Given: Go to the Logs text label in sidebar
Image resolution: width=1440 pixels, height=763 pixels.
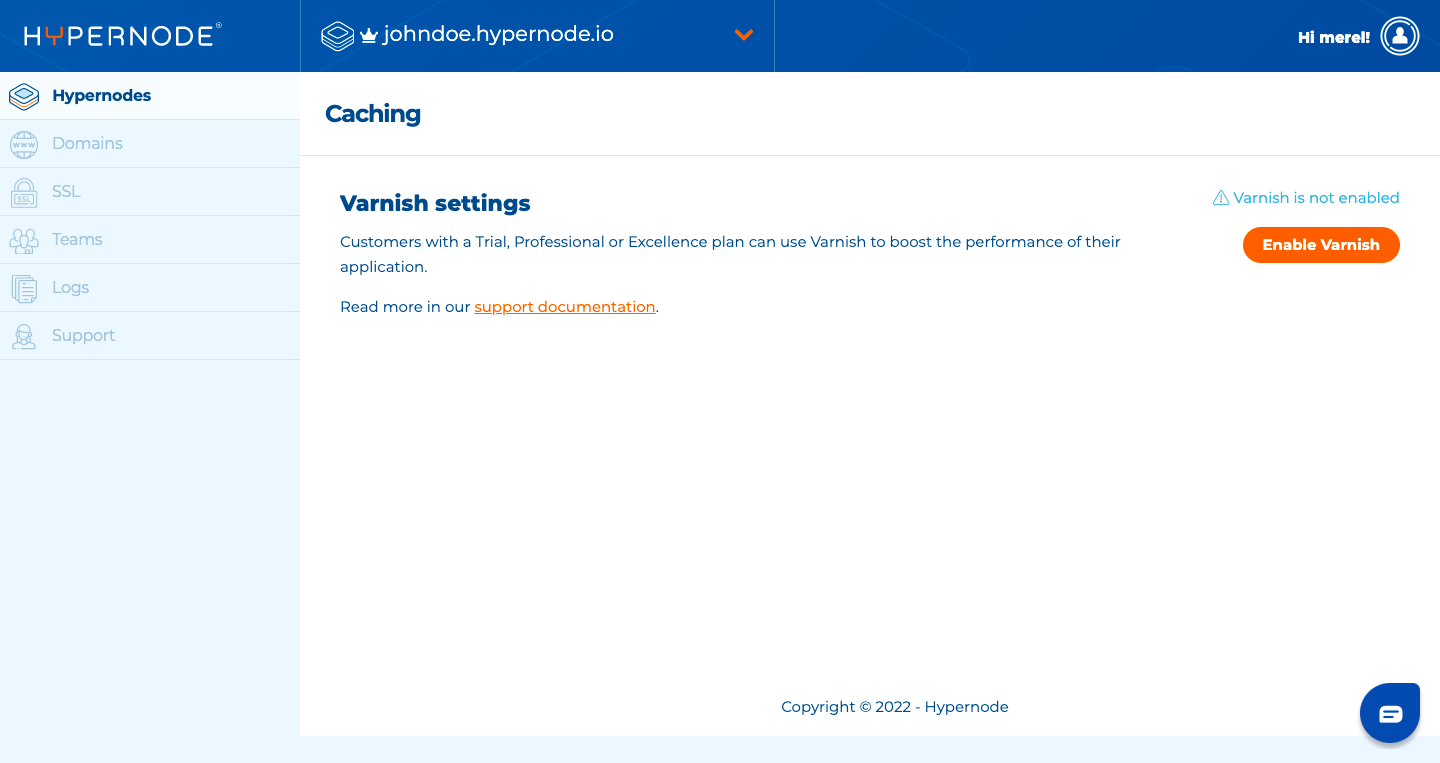Looking at the screenshot, I should [70, 288].
